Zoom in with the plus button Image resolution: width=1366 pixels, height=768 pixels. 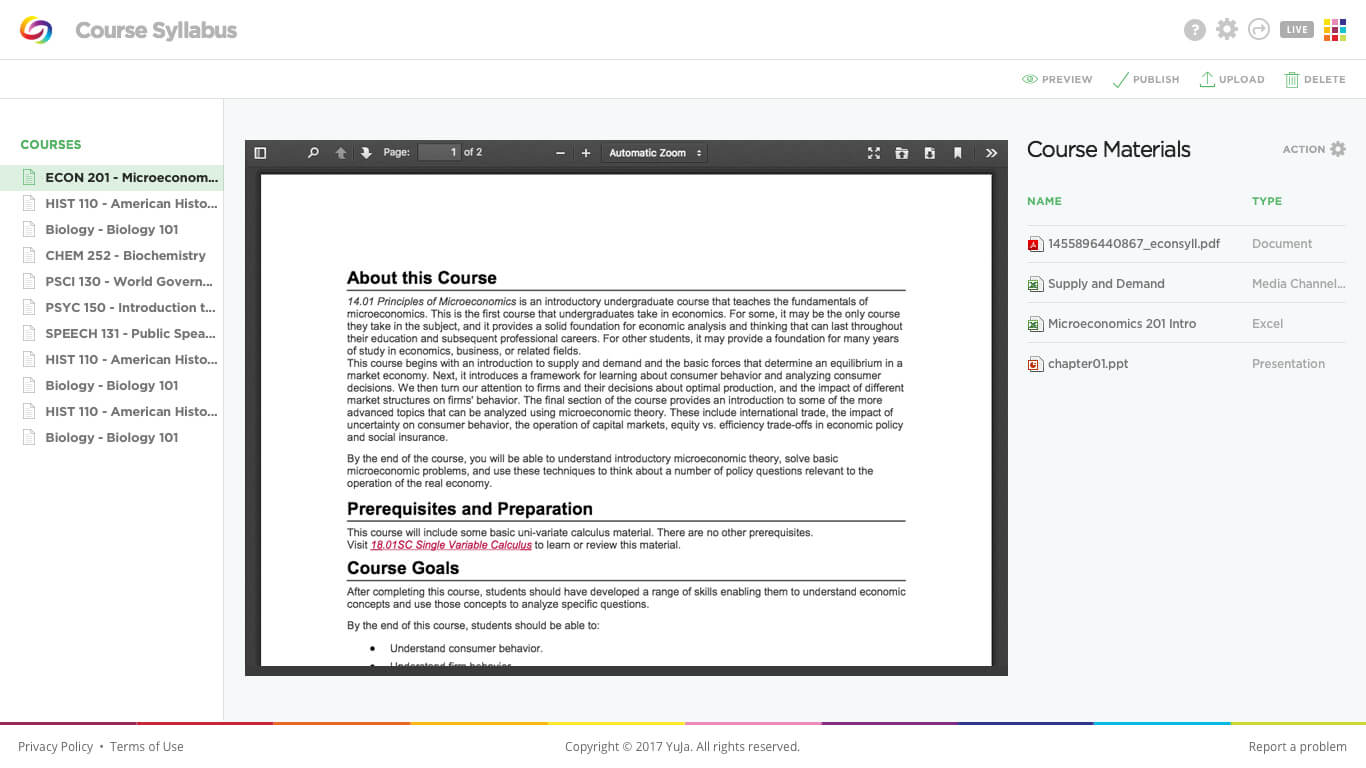(x=586, y=153)
